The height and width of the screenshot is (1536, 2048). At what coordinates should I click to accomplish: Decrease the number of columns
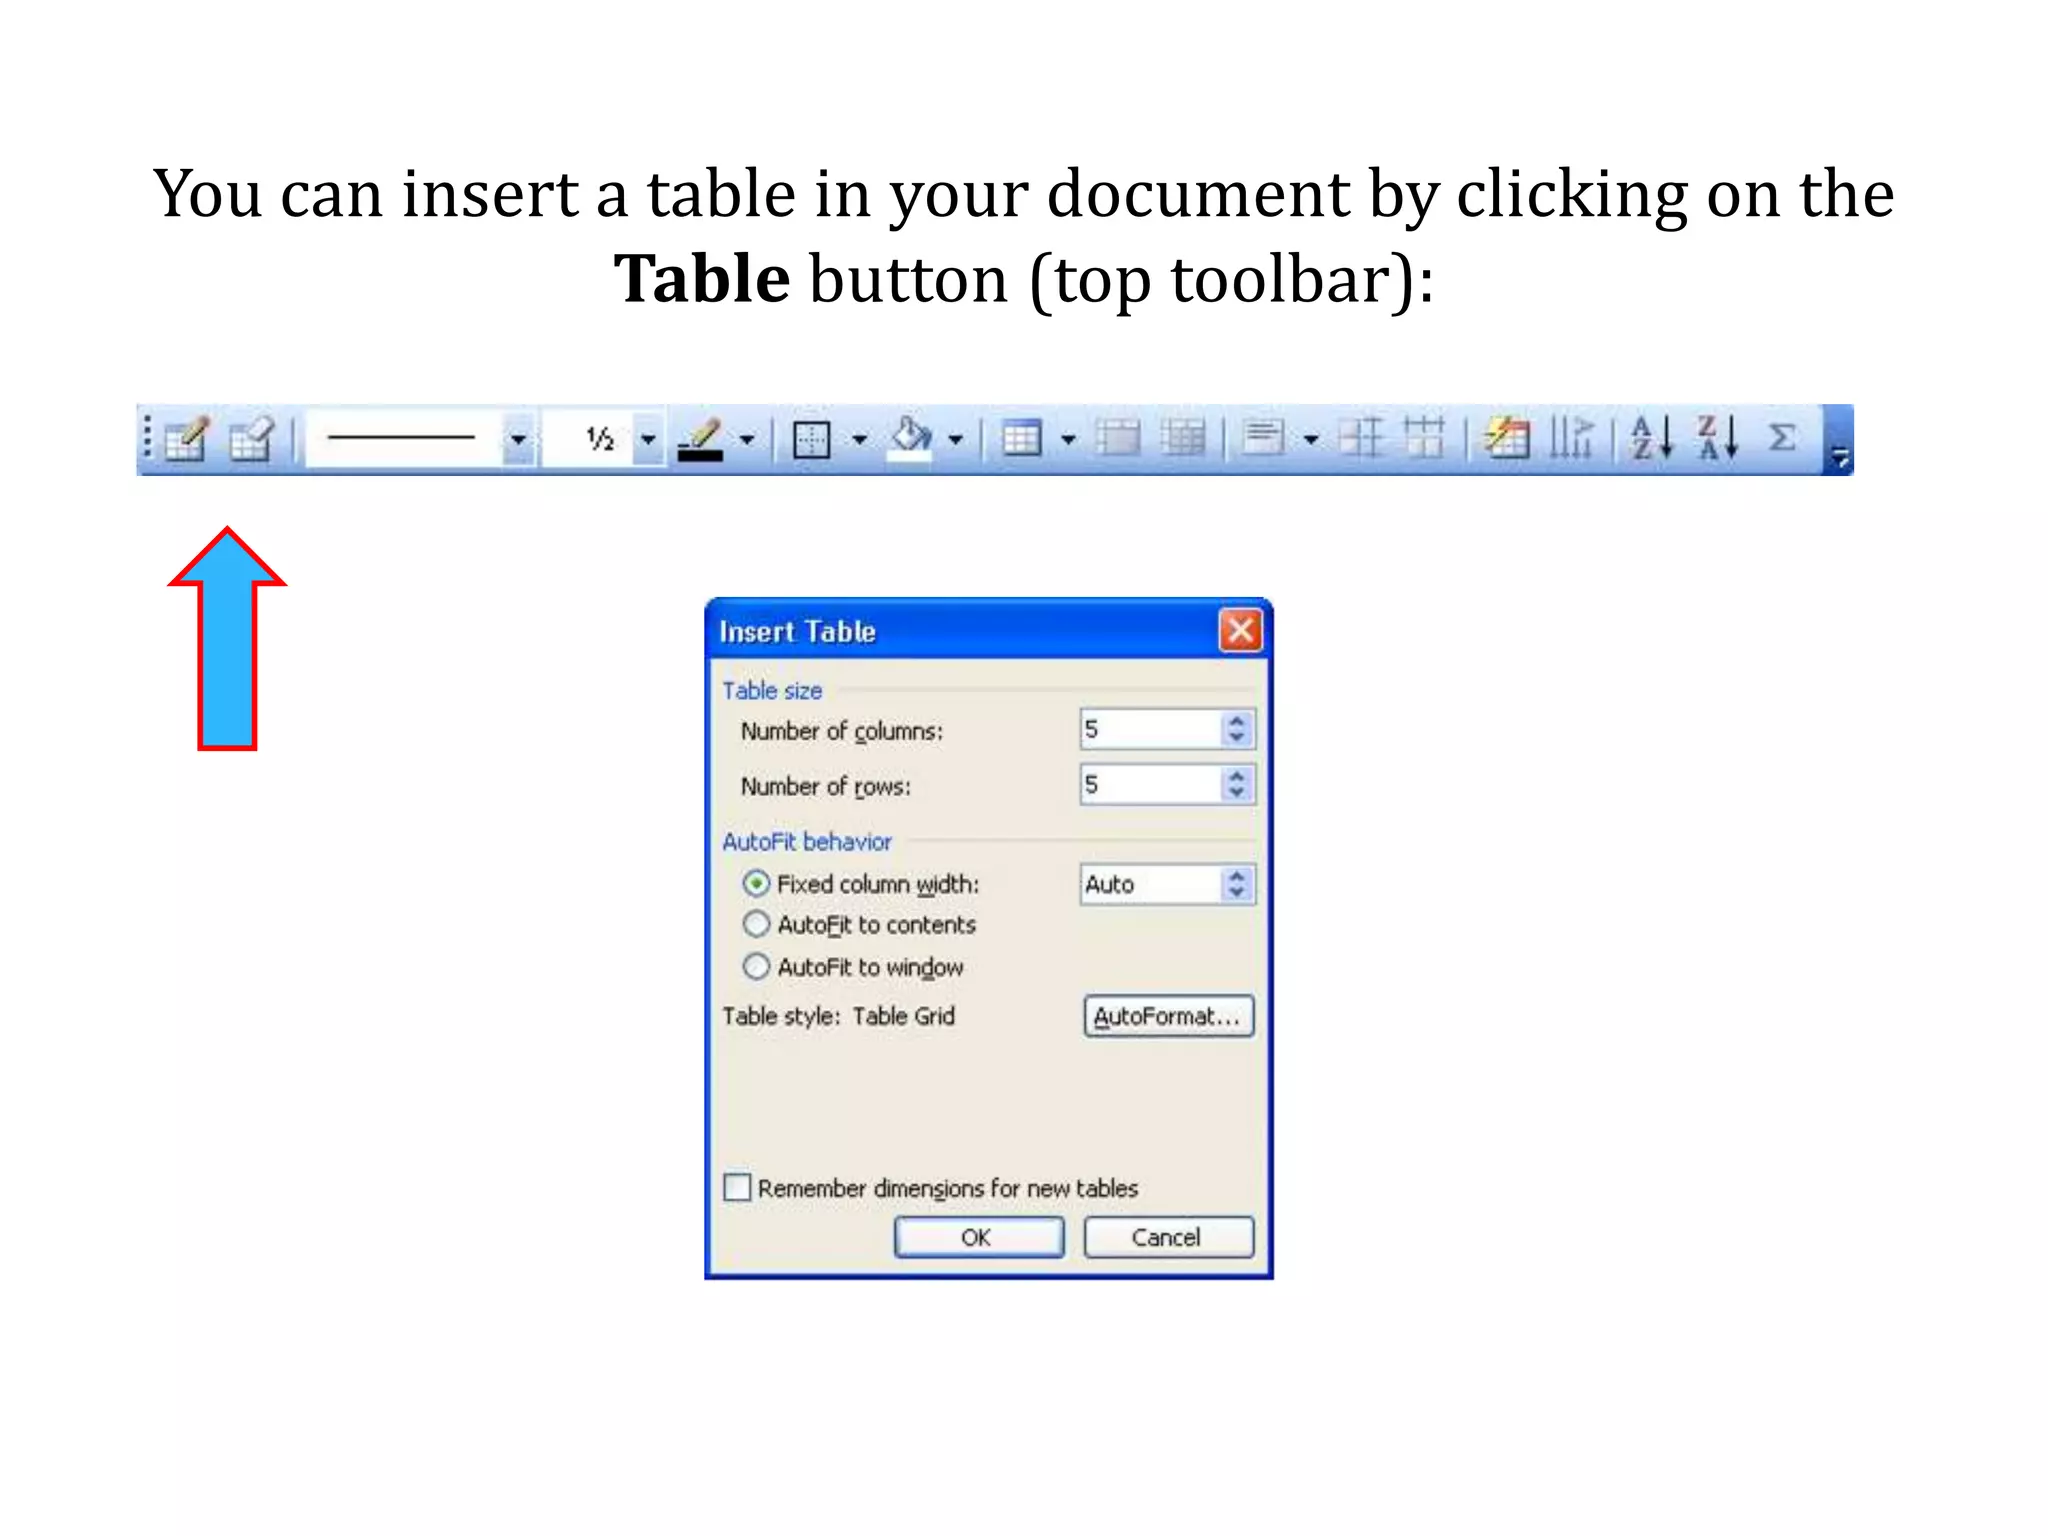(x=1237, y=738)
